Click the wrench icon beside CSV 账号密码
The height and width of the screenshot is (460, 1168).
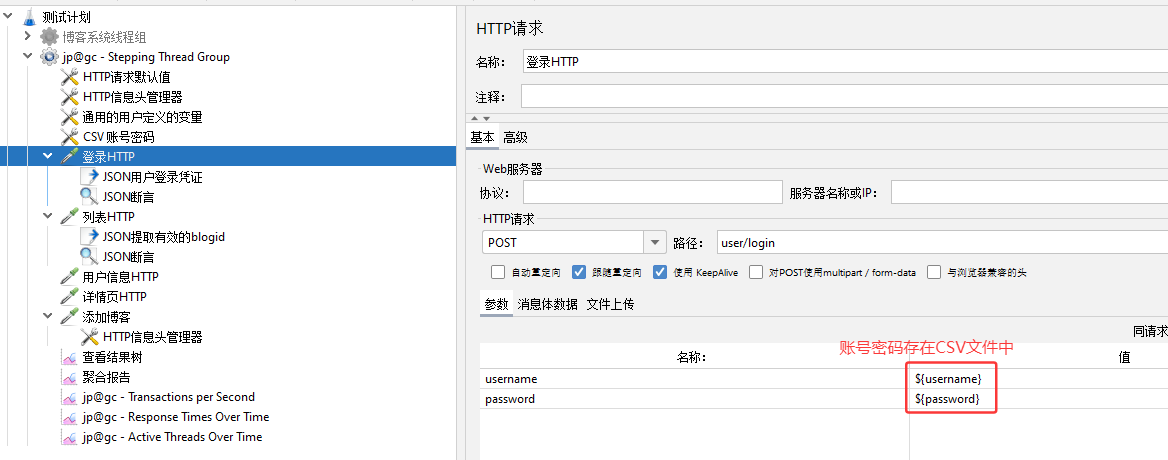(x=69, y=137)
